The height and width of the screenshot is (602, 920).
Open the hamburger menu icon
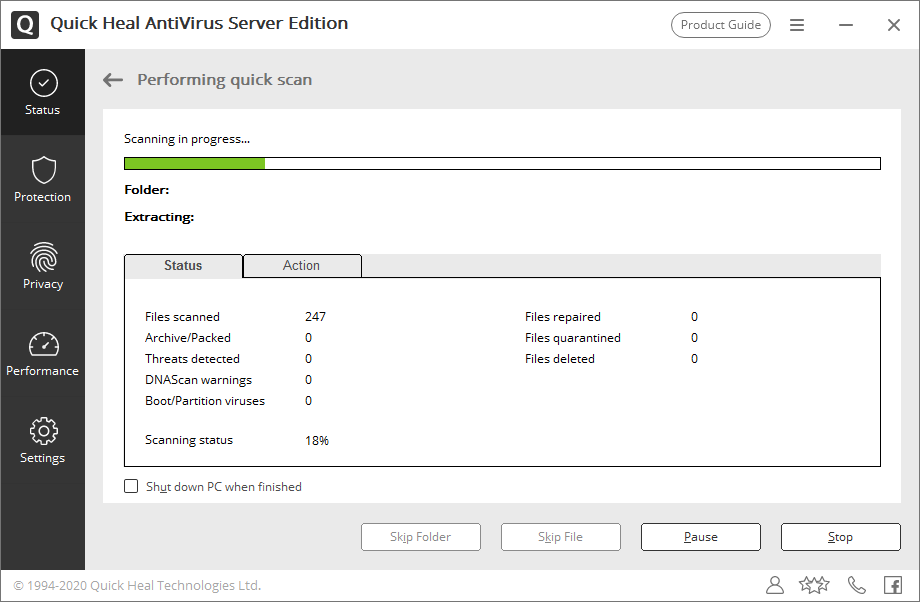pos(796,25)
